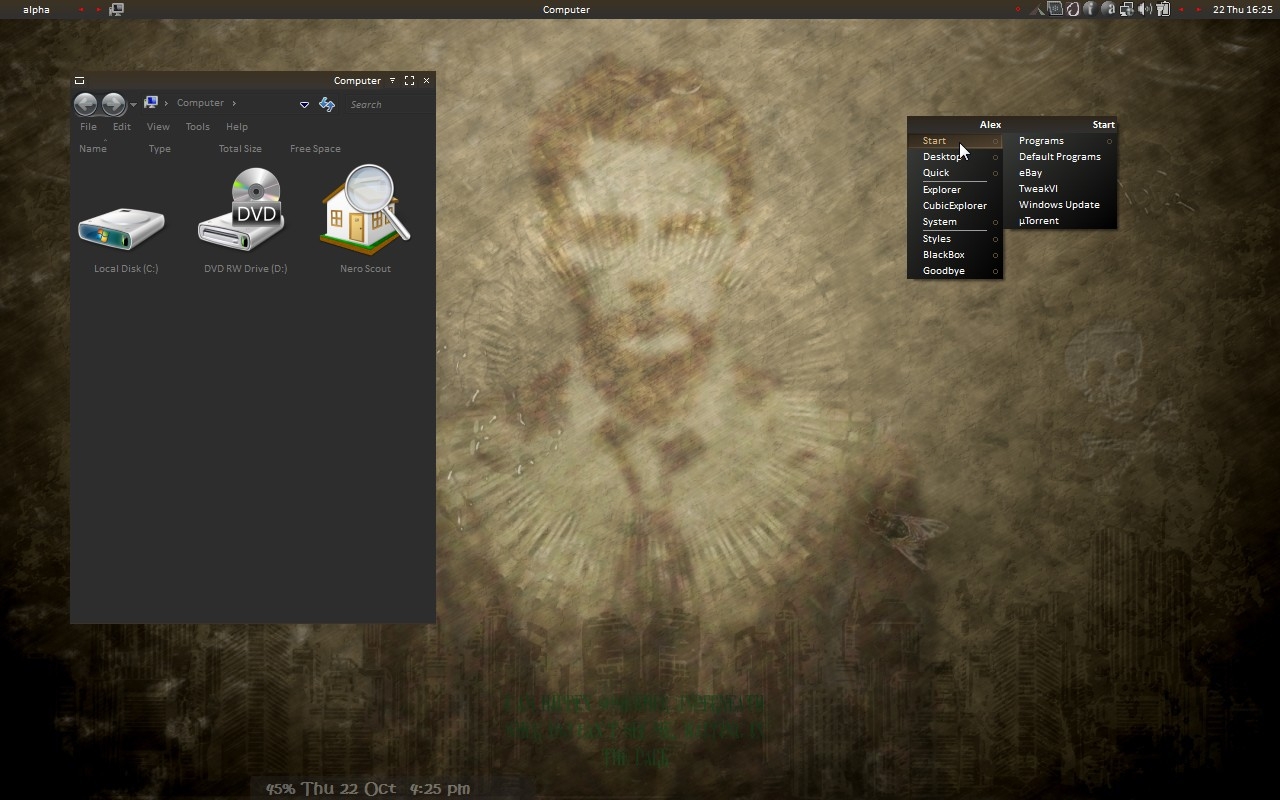The height and width of the screenshot is (800, 1280).
Task: Select the DVD RW Drive (D:) icon
Action: (243, 209)
